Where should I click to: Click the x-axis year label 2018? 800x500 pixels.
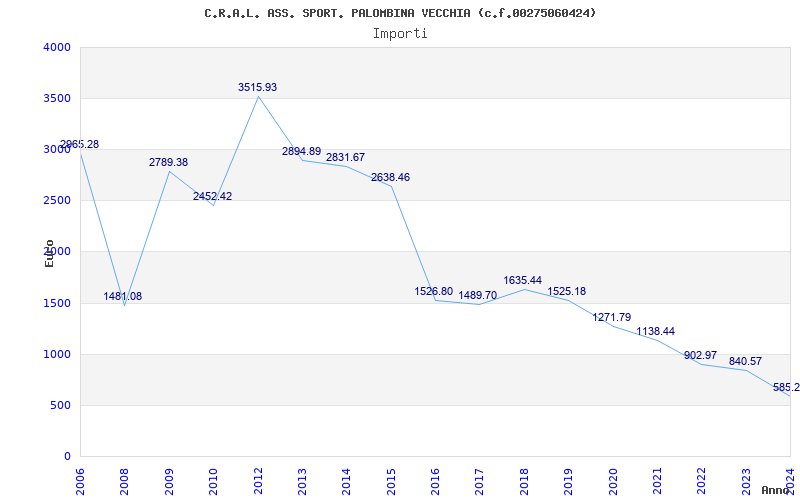pyautogui.click(x=524, y=480)
